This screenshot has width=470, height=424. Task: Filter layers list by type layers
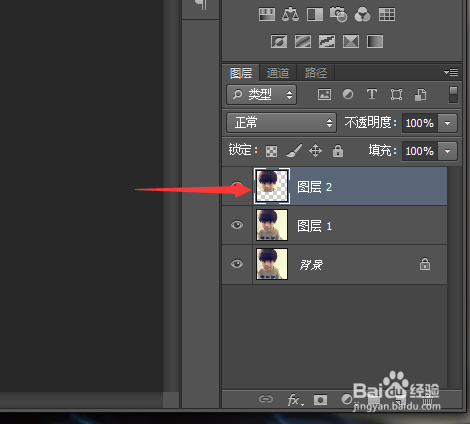coord(372,94)
